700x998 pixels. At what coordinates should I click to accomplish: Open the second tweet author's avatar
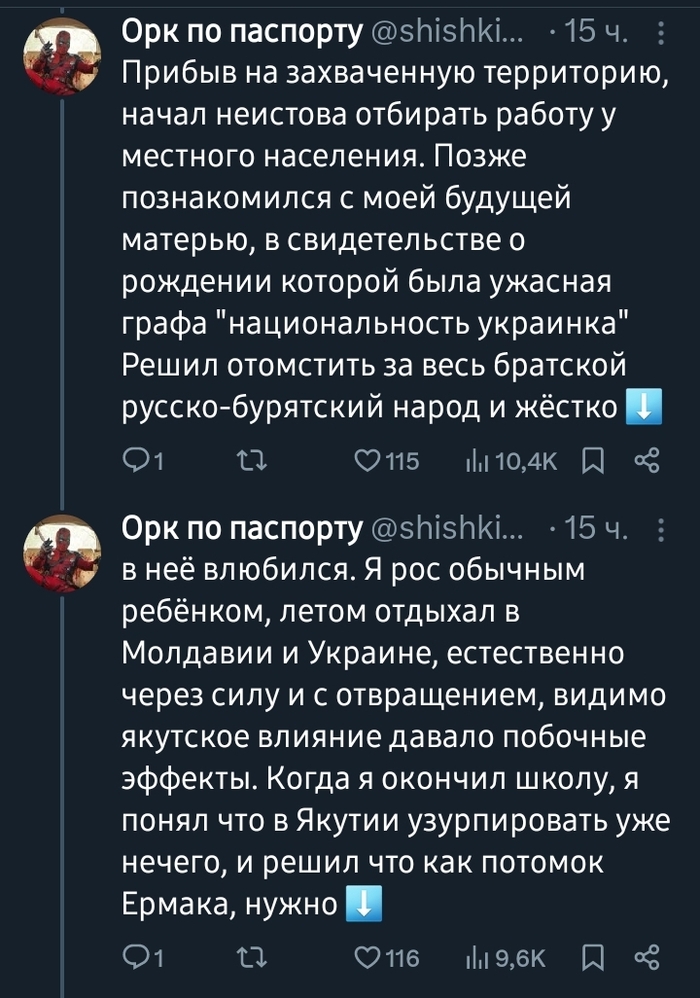pos(62,551)
